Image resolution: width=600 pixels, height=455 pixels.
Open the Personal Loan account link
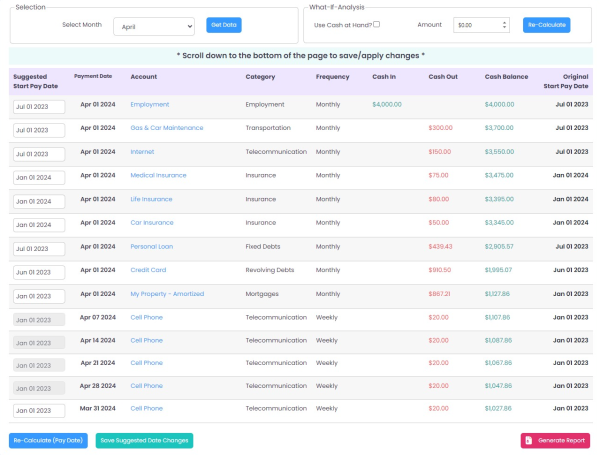(152, 246)
